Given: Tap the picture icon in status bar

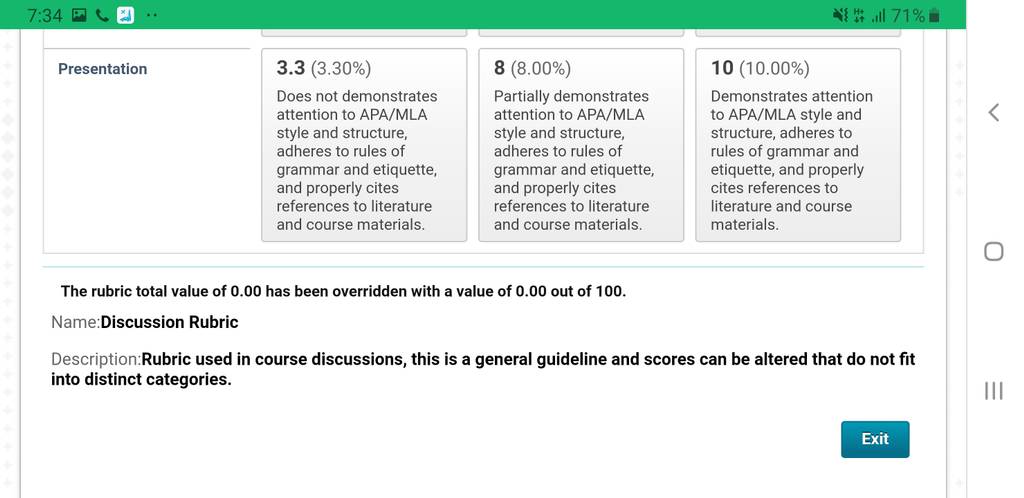Looking at the screenshot, I should coord(79,15).
